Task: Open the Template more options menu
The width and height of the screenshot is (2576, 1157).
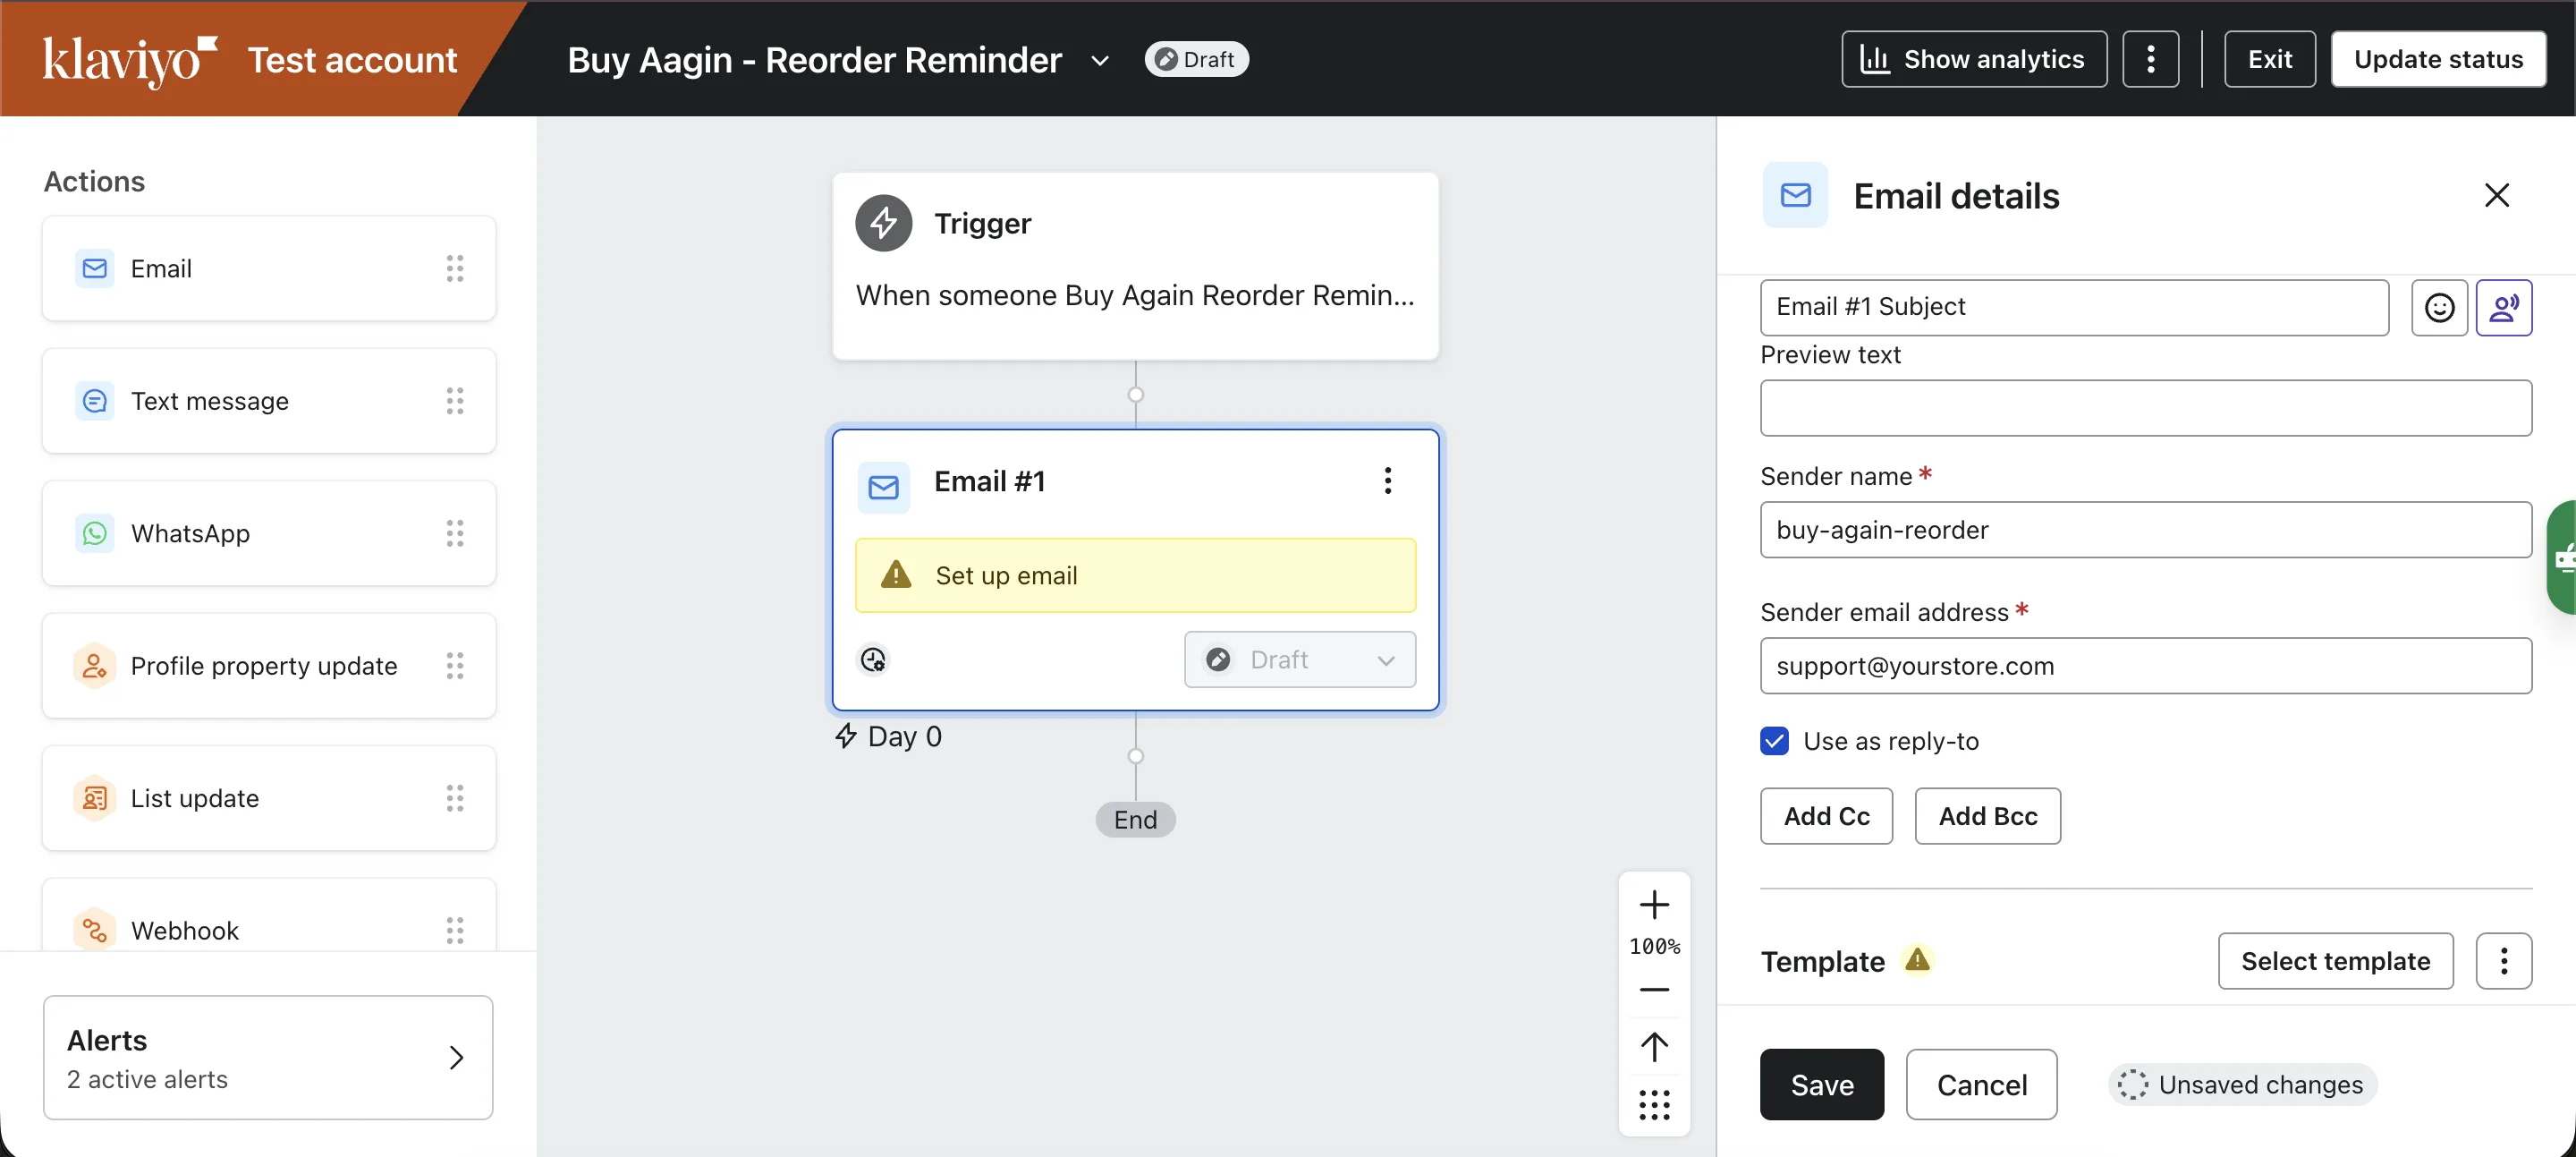Action: 2503,961
